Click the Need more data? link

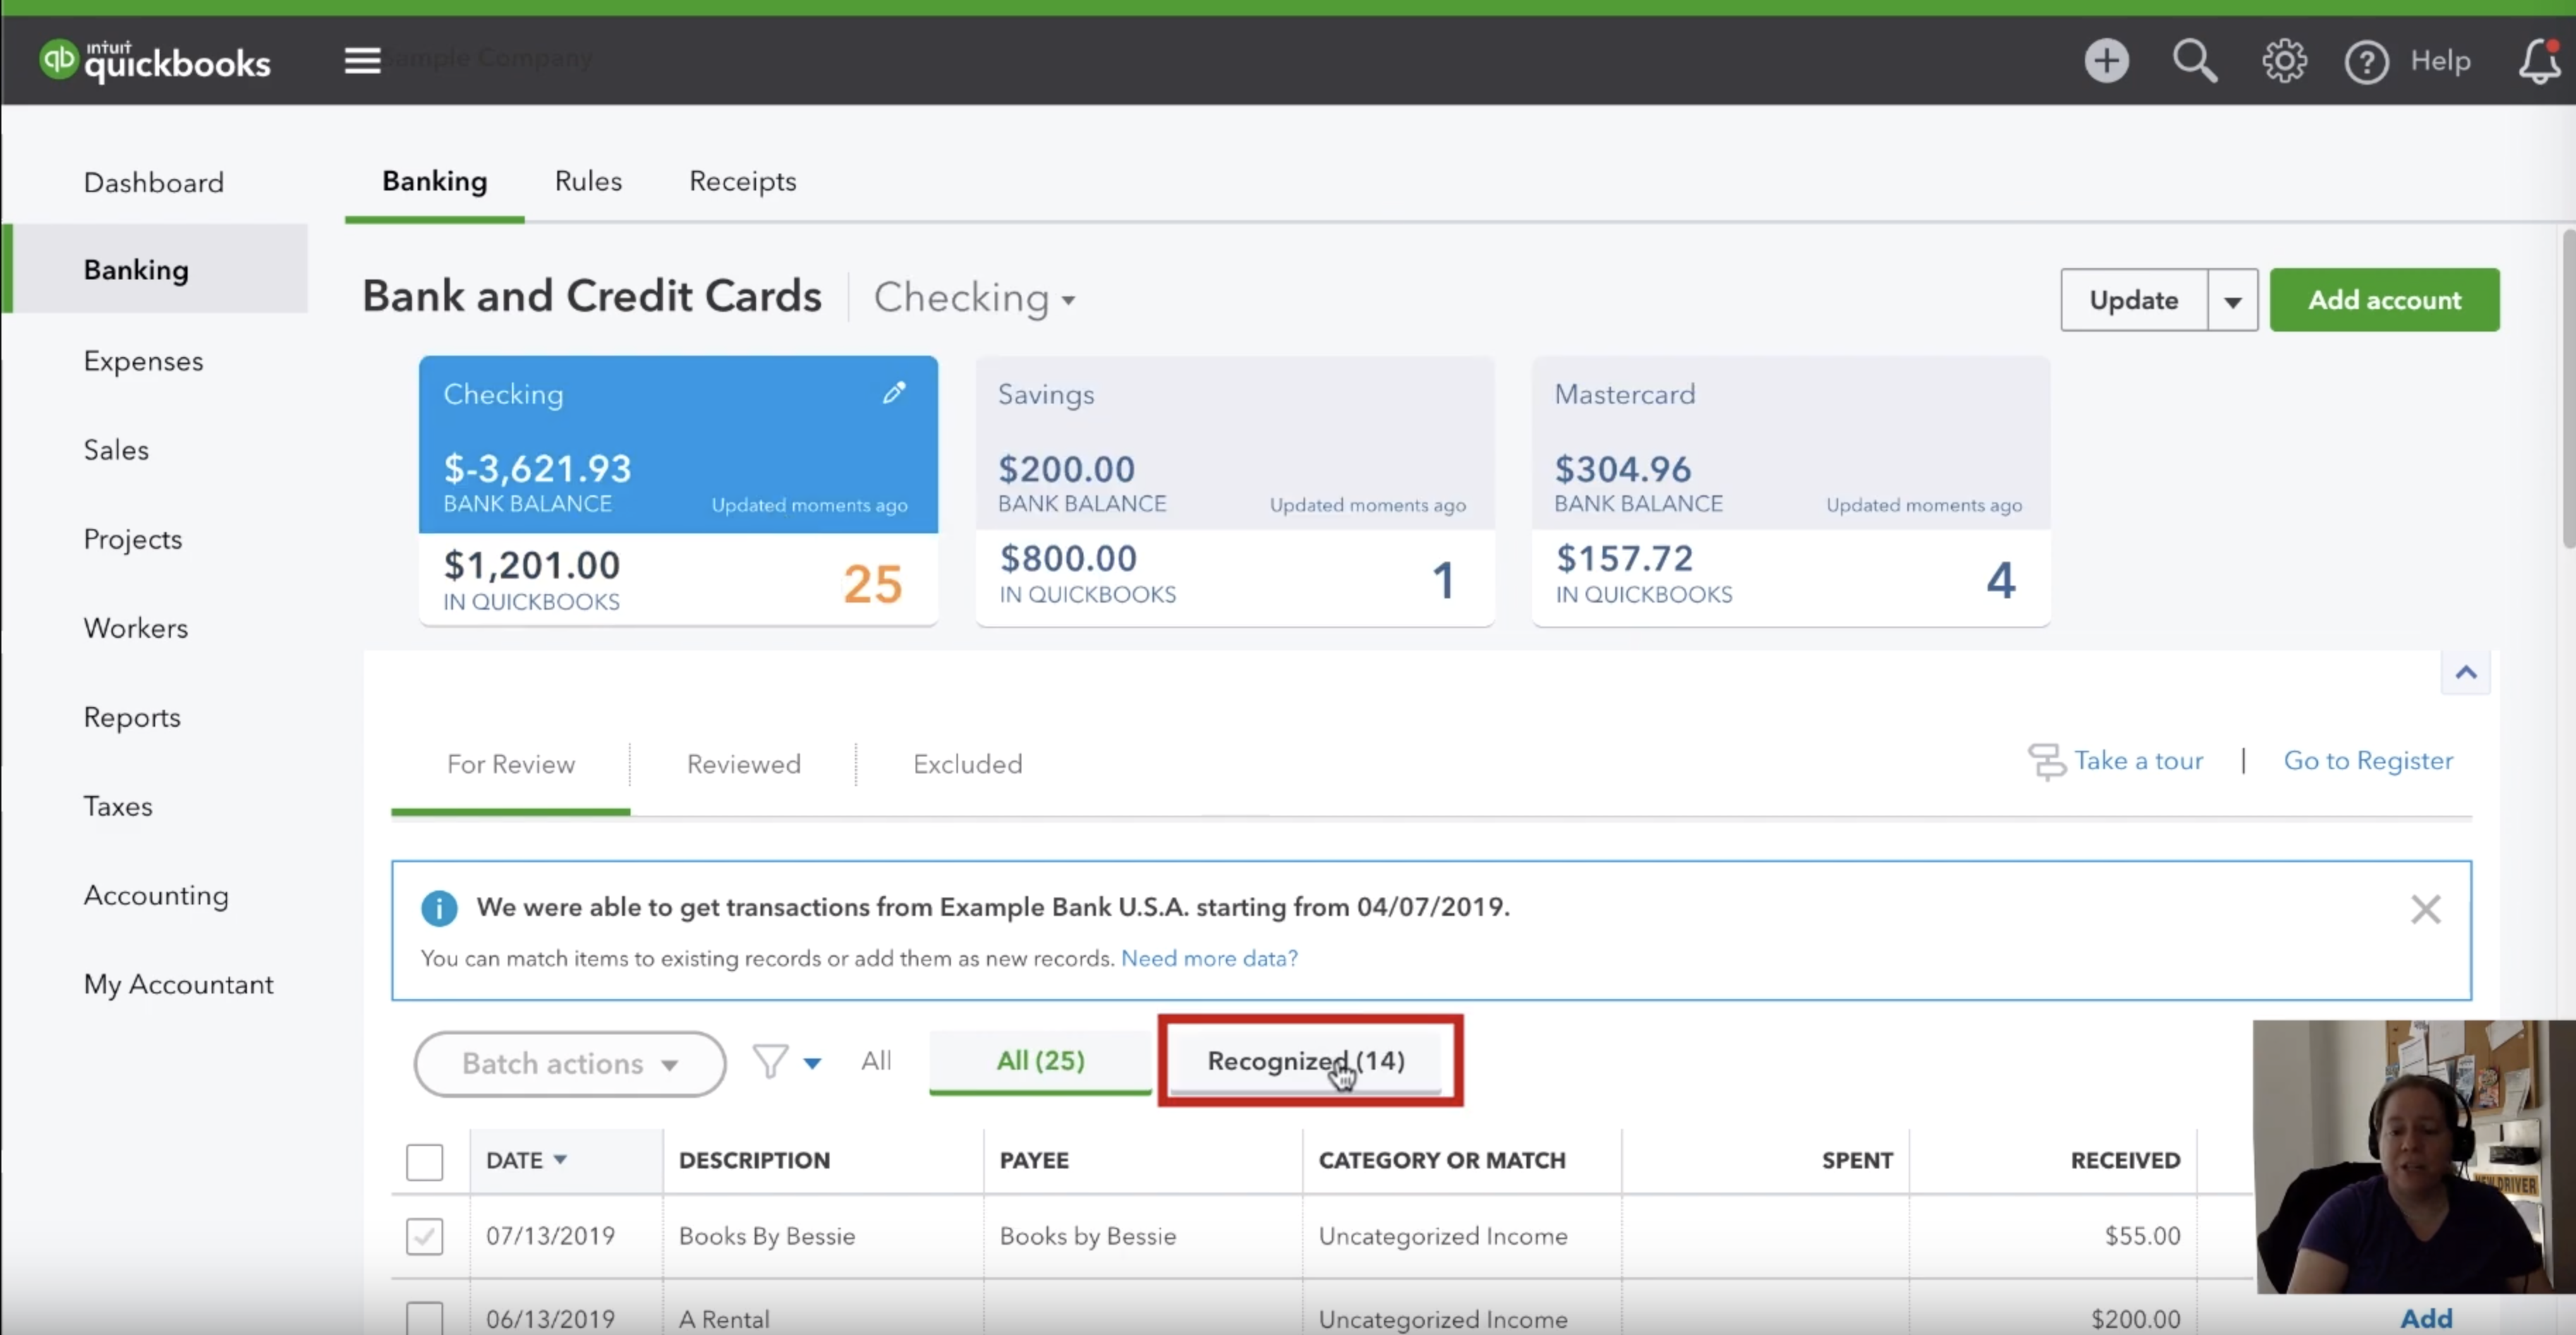1209,958
